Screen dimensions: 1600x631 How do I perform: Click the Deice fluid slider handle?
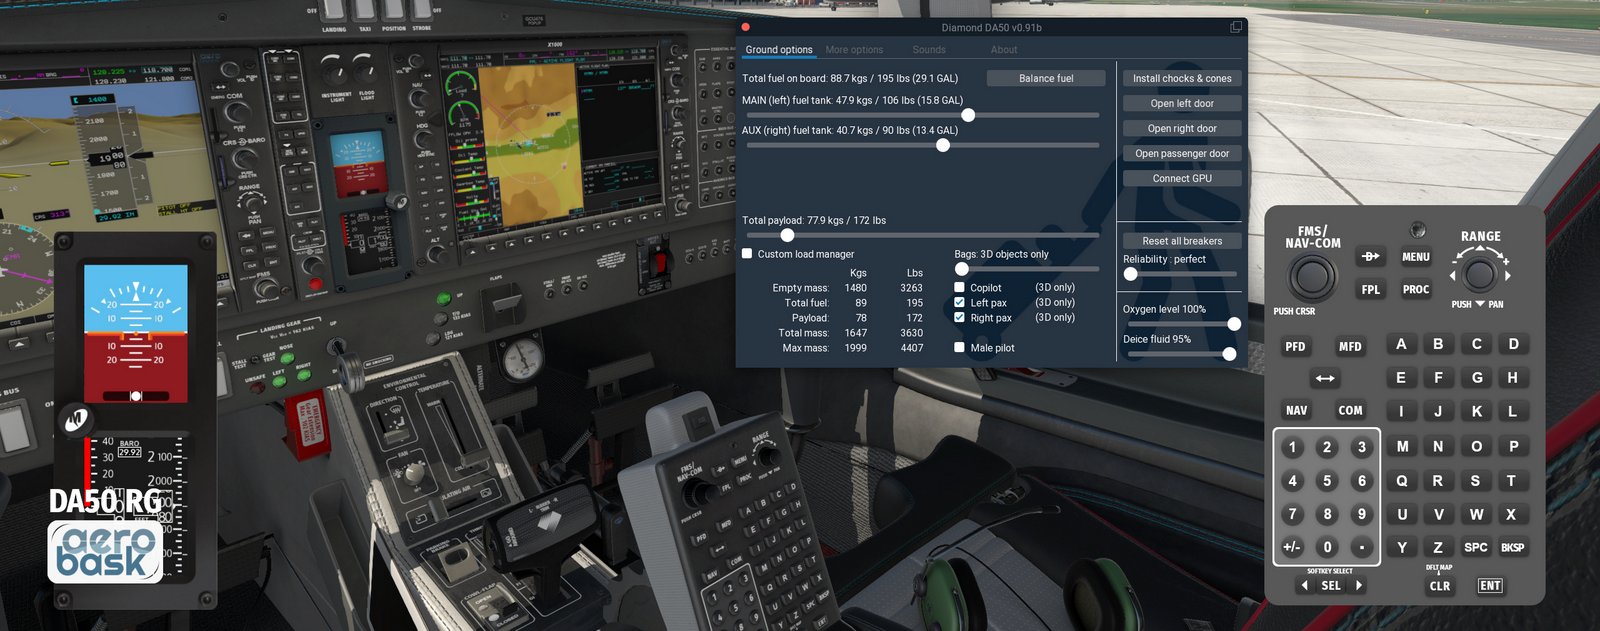click(x=1229, y=354)
